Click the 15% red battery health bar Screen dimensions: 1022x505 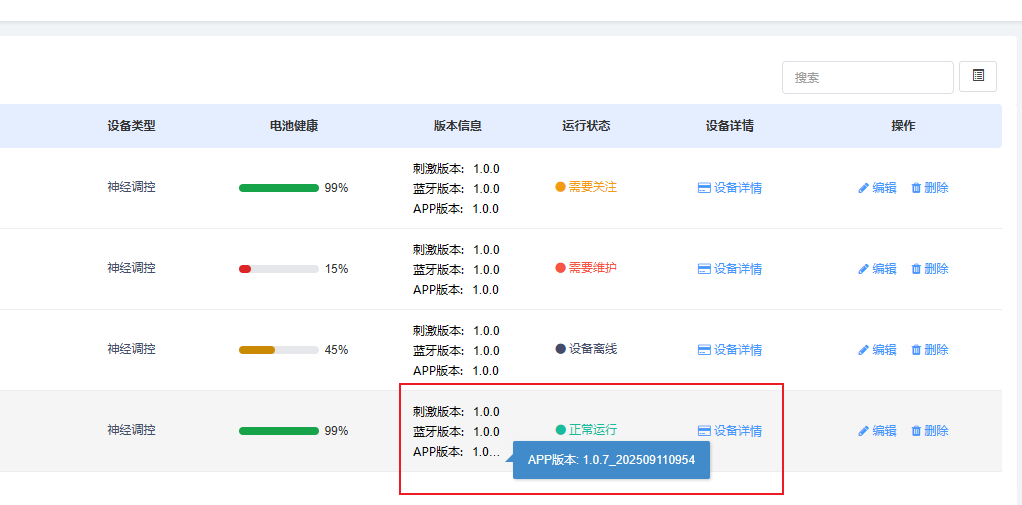(x=278, y=268)
